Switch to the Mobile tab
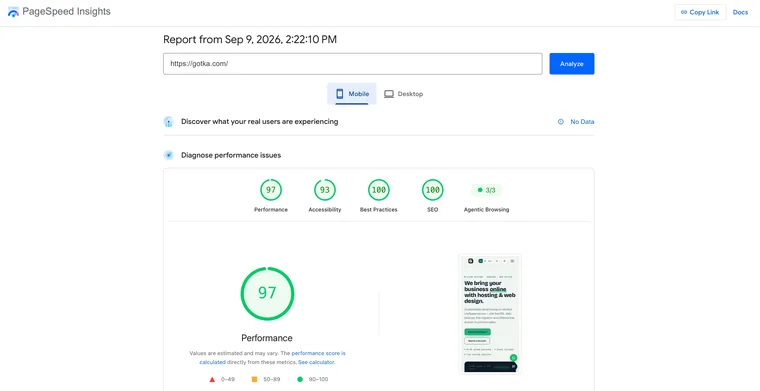Viewport: 760px width, 391px height. [x=352, y=94]
